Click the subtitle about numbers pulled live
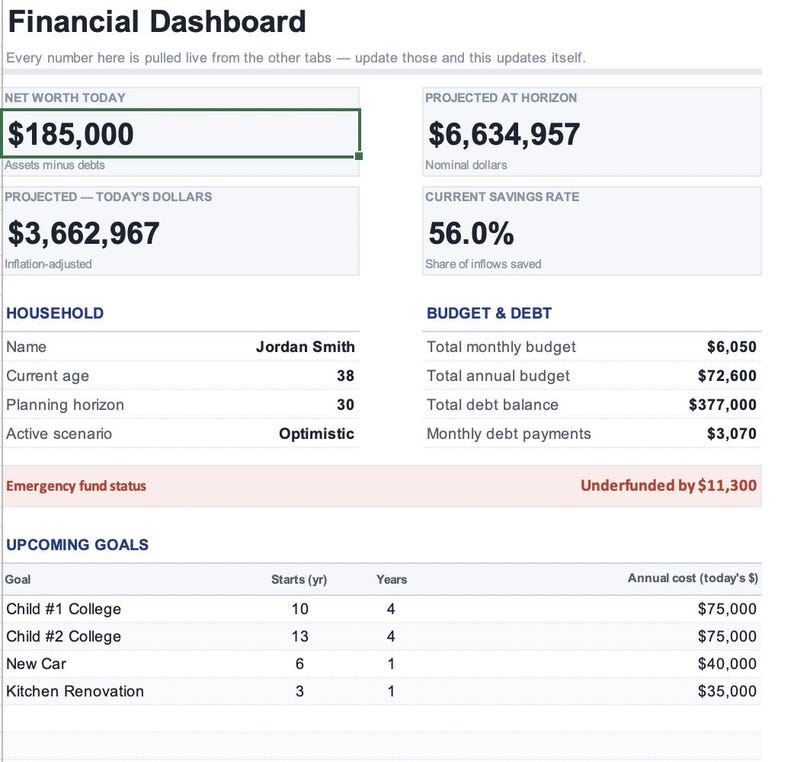Viewport: 794px width, 762px height. [x=296, y=58]
